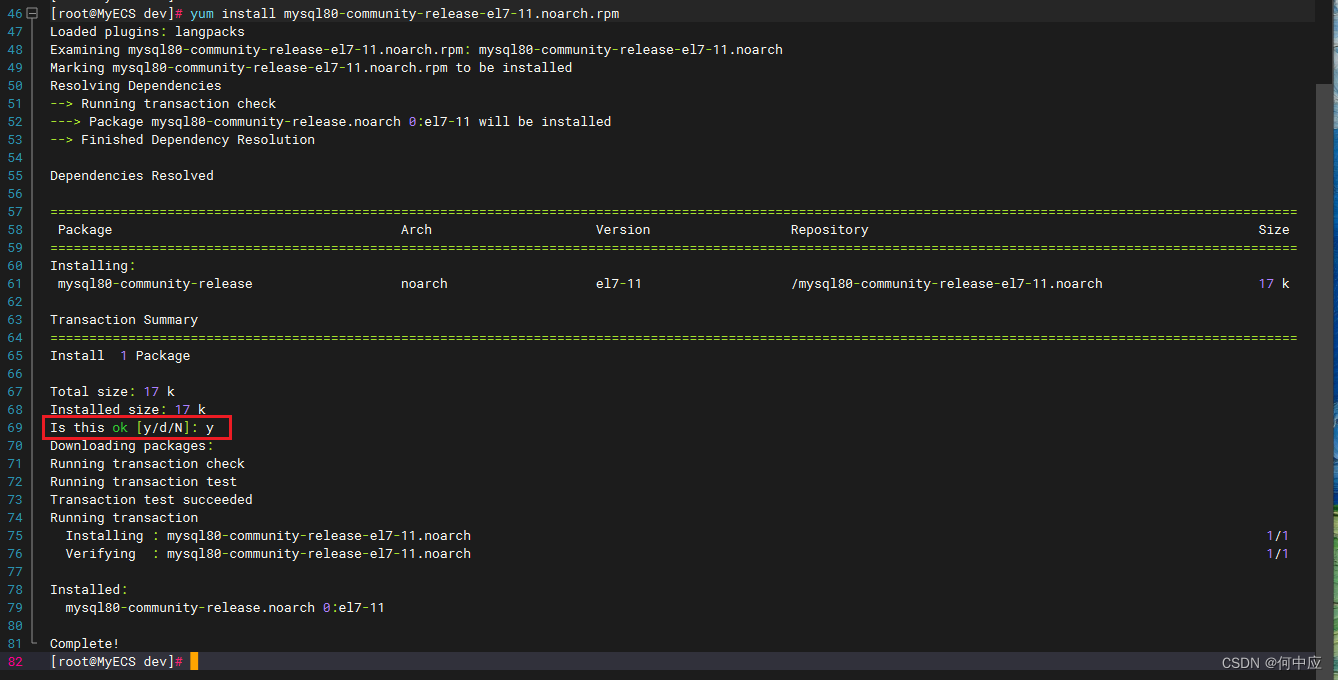
Task: Click 'Running transaction check' on line 71
Action: point(147,464)
